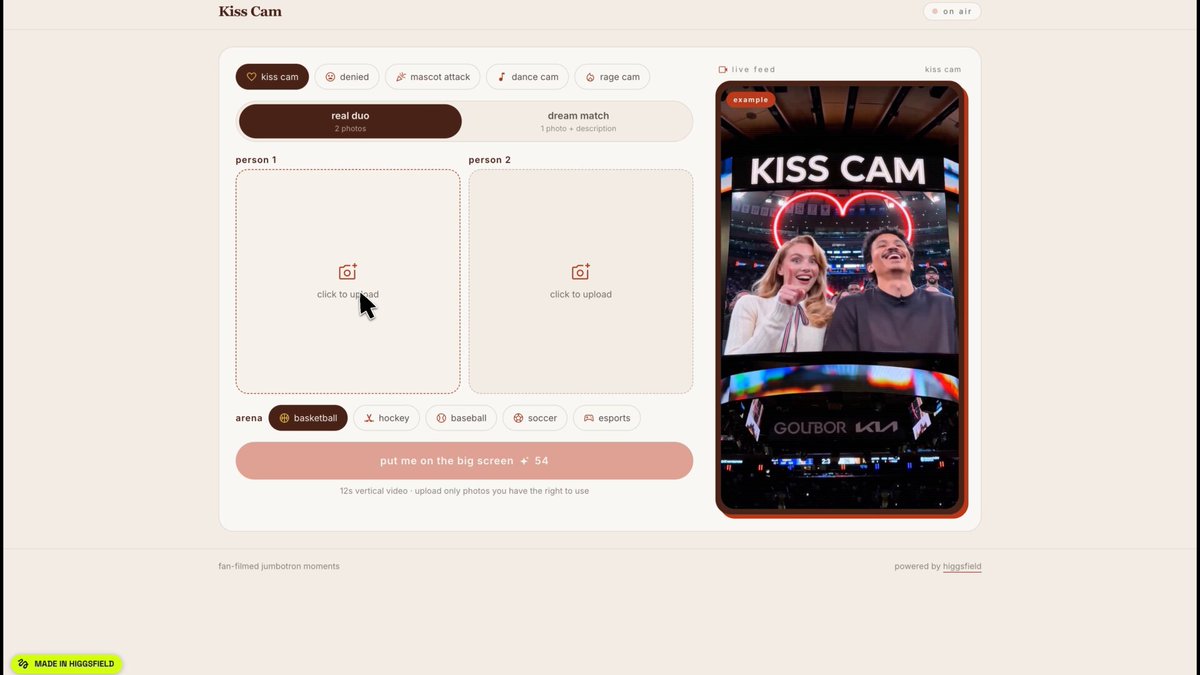Click the baseball ball icon

click(441, 418)
